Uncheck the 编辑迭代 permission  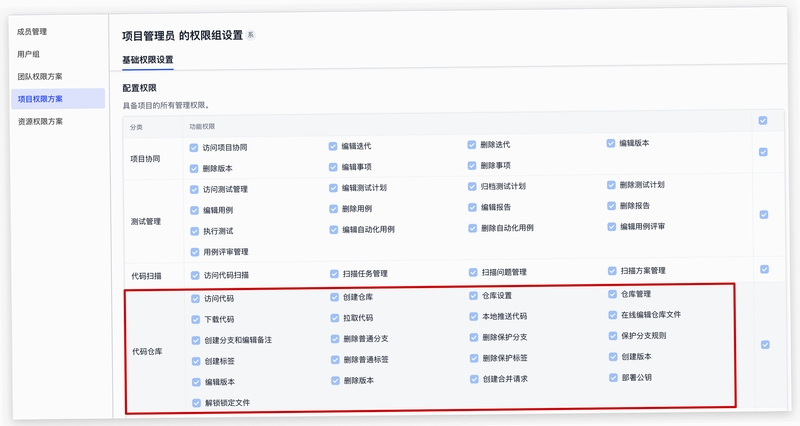333,146
